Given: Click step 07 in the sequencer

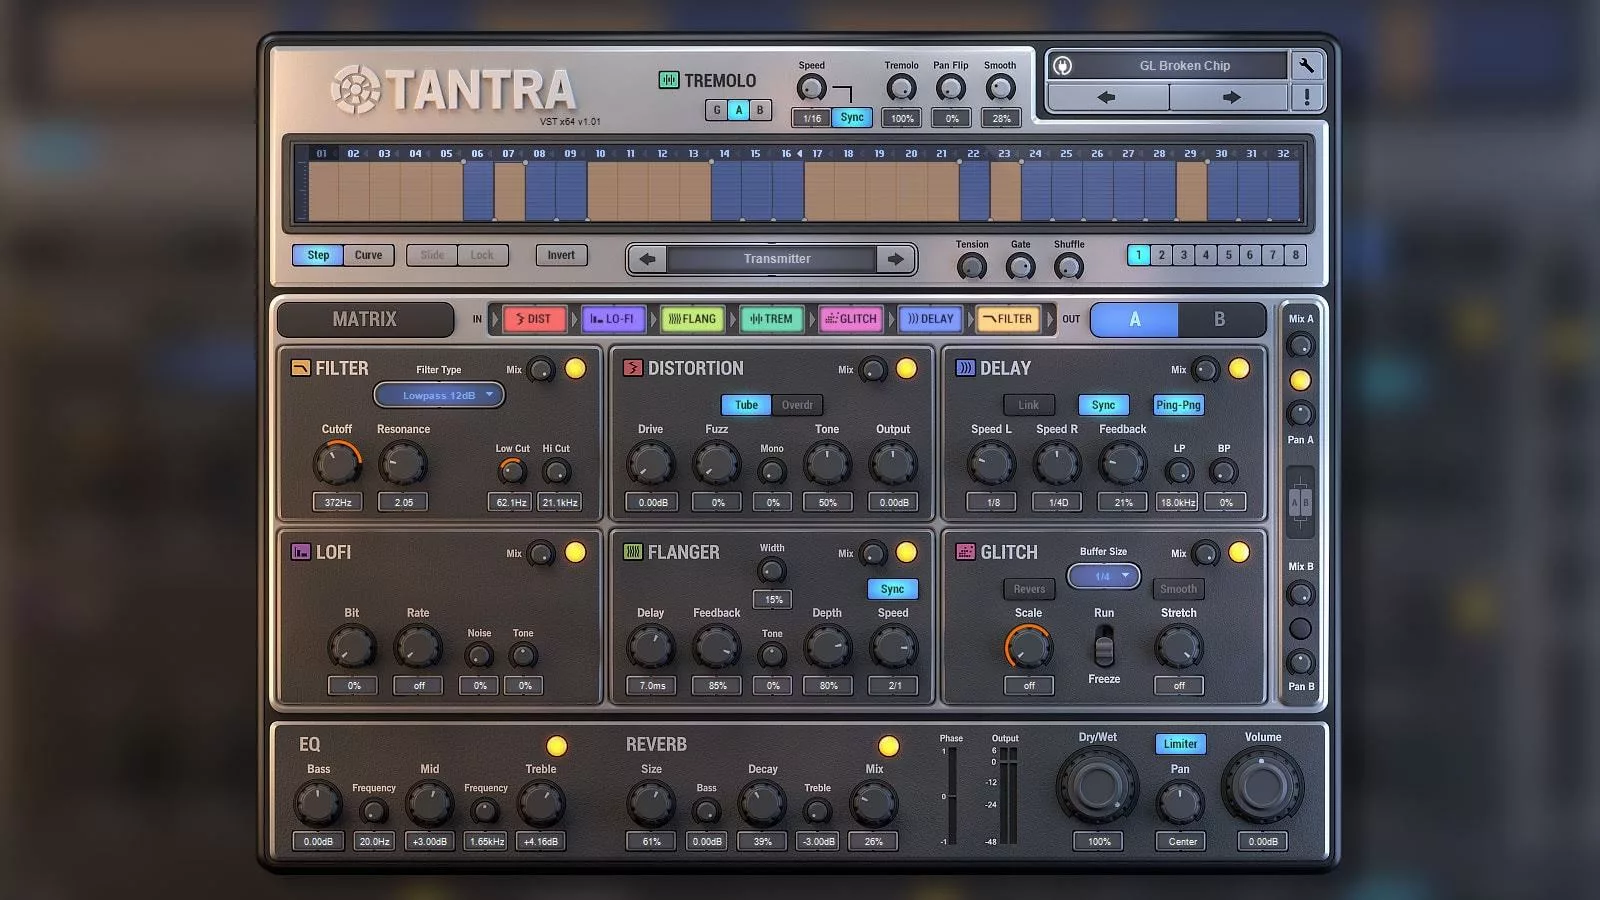Looking at the screenshot, I should click(x=509, y=191).
